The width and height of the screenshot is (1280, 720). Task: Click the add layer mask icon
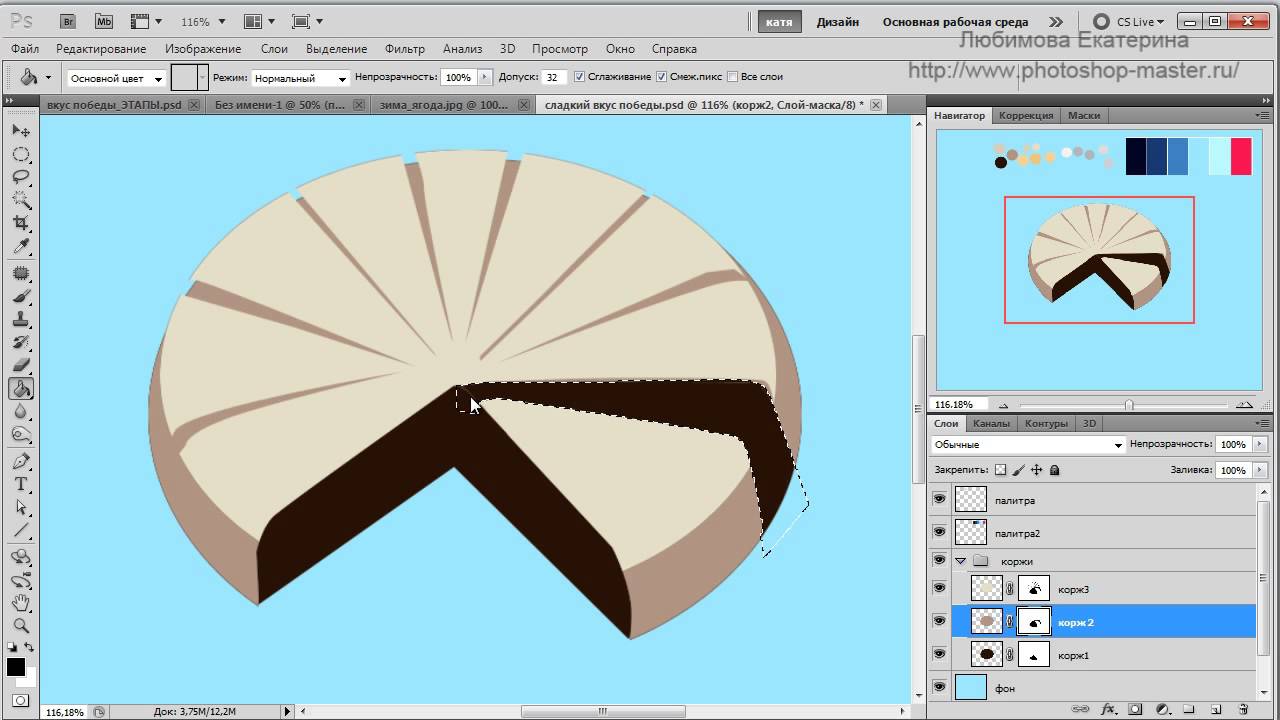coord(1135,709)
